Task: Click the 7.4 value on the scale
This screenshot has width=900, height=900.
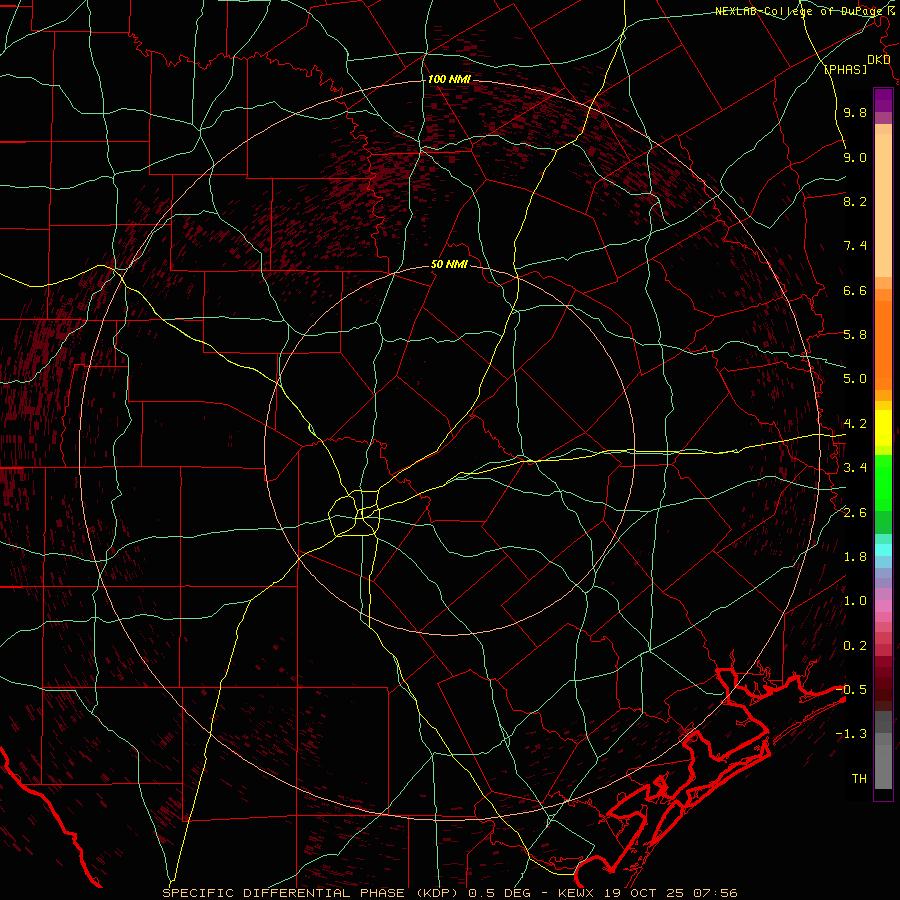Action: coord(855,246)
